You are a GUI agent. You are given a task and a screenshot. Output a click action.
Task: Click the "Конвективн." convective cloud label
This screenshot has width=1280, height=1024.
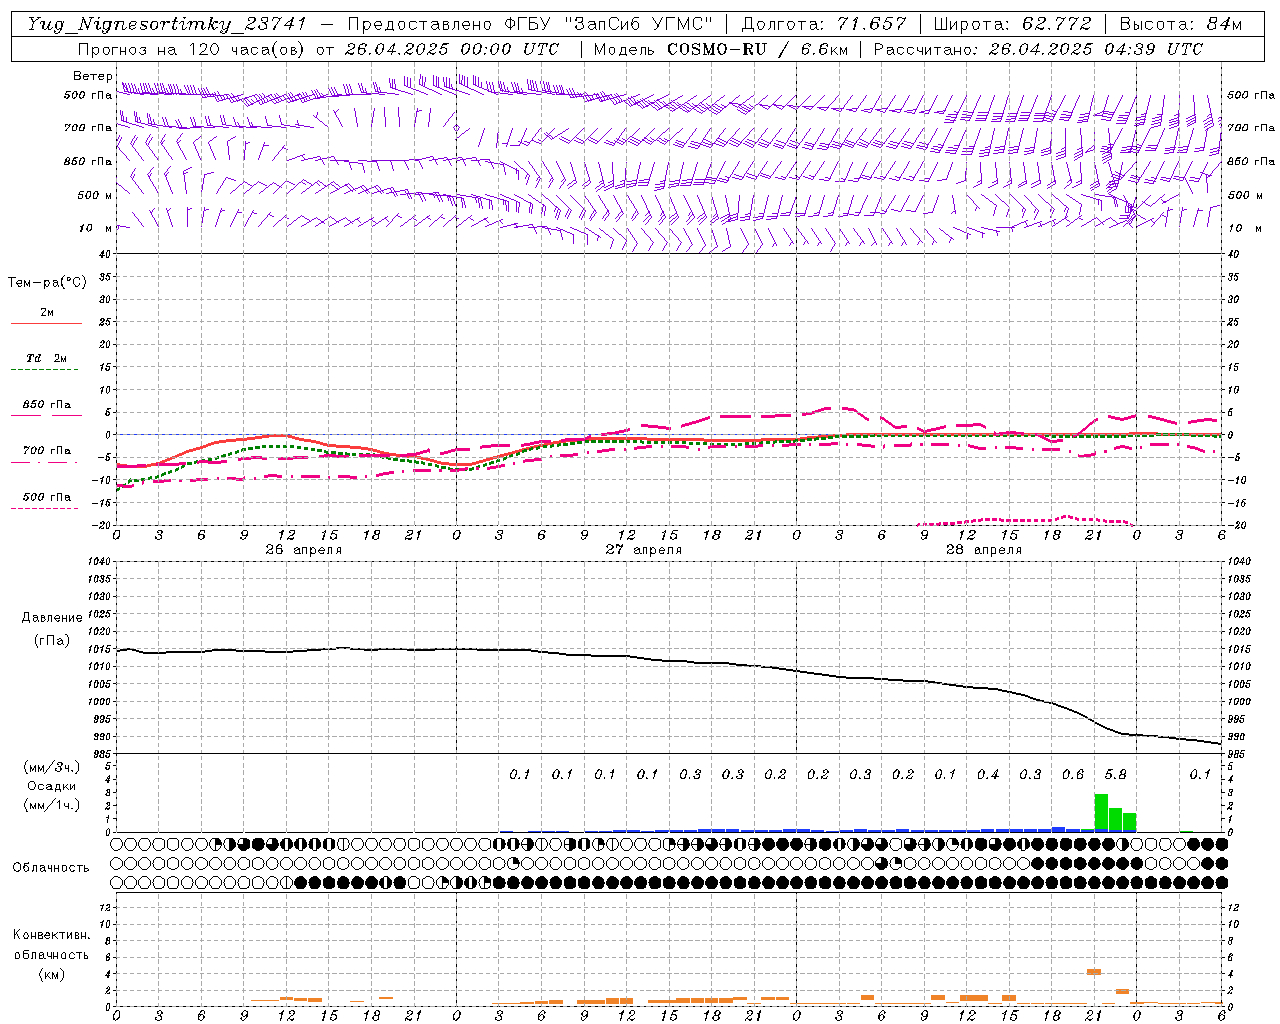click(51, 935)
